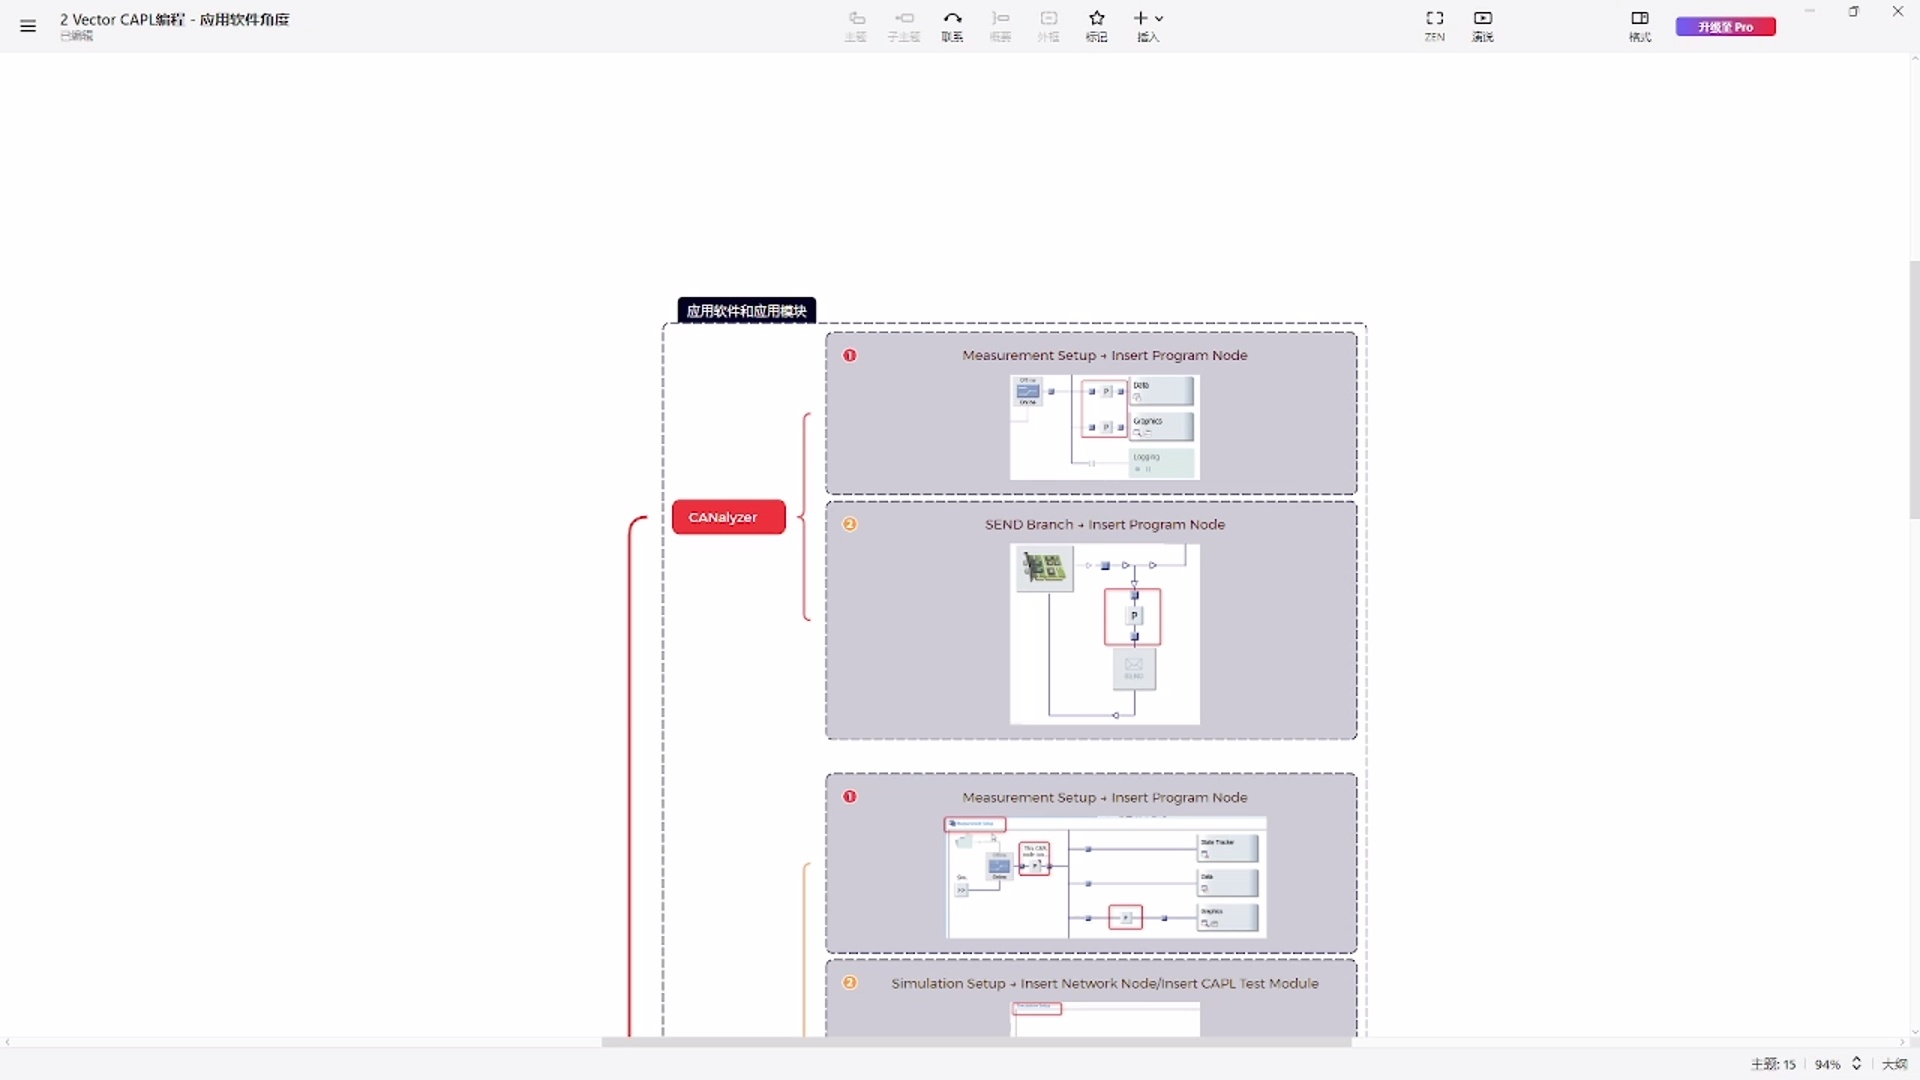Select the SEND Branch Insert Program Node topic
1920x1080 pixels.
1104,524
